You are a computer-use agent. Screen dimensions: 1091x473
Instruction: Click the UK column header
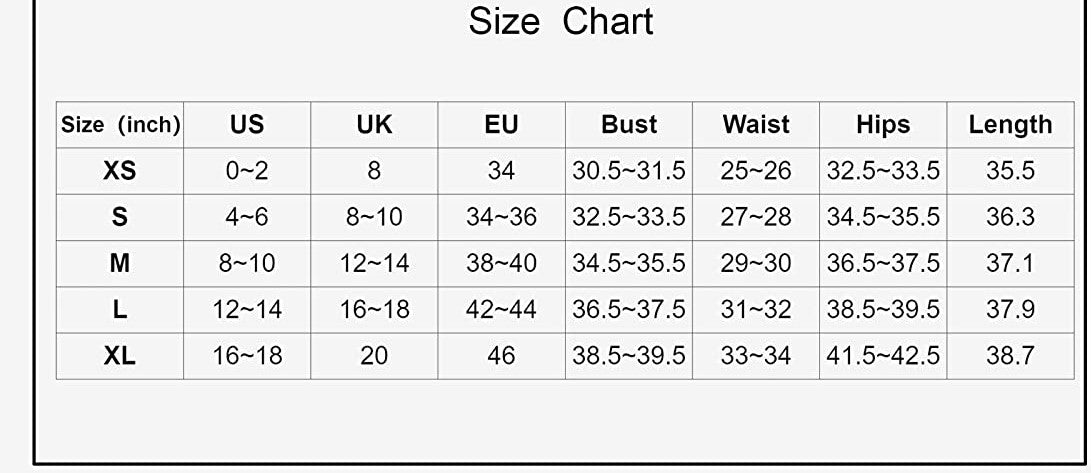coord(374,125)
